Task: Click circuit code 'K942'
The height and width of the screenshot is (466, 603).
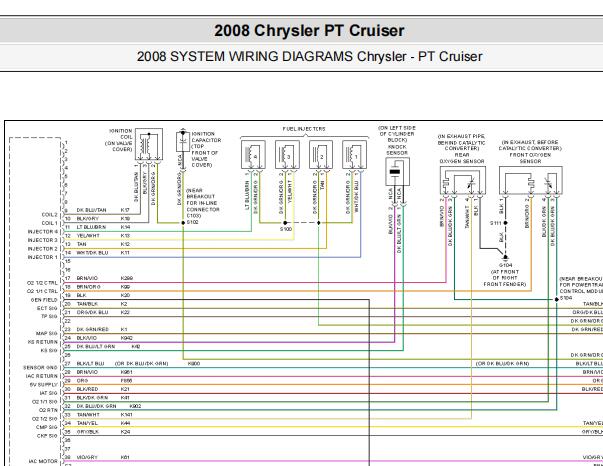Action: coord(127,338)
